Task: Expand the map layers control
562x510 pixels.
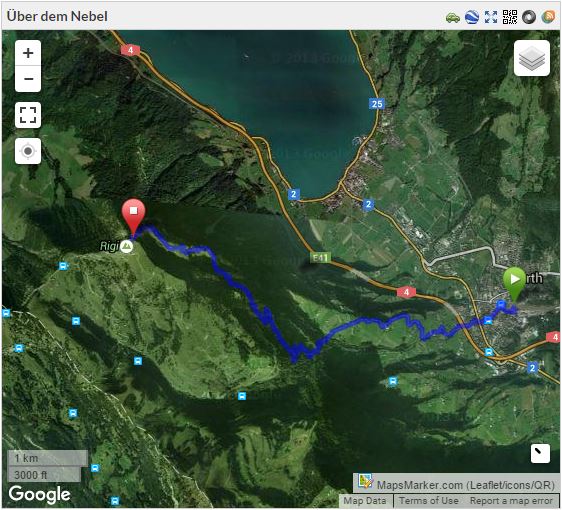Action: pos(532,58)
